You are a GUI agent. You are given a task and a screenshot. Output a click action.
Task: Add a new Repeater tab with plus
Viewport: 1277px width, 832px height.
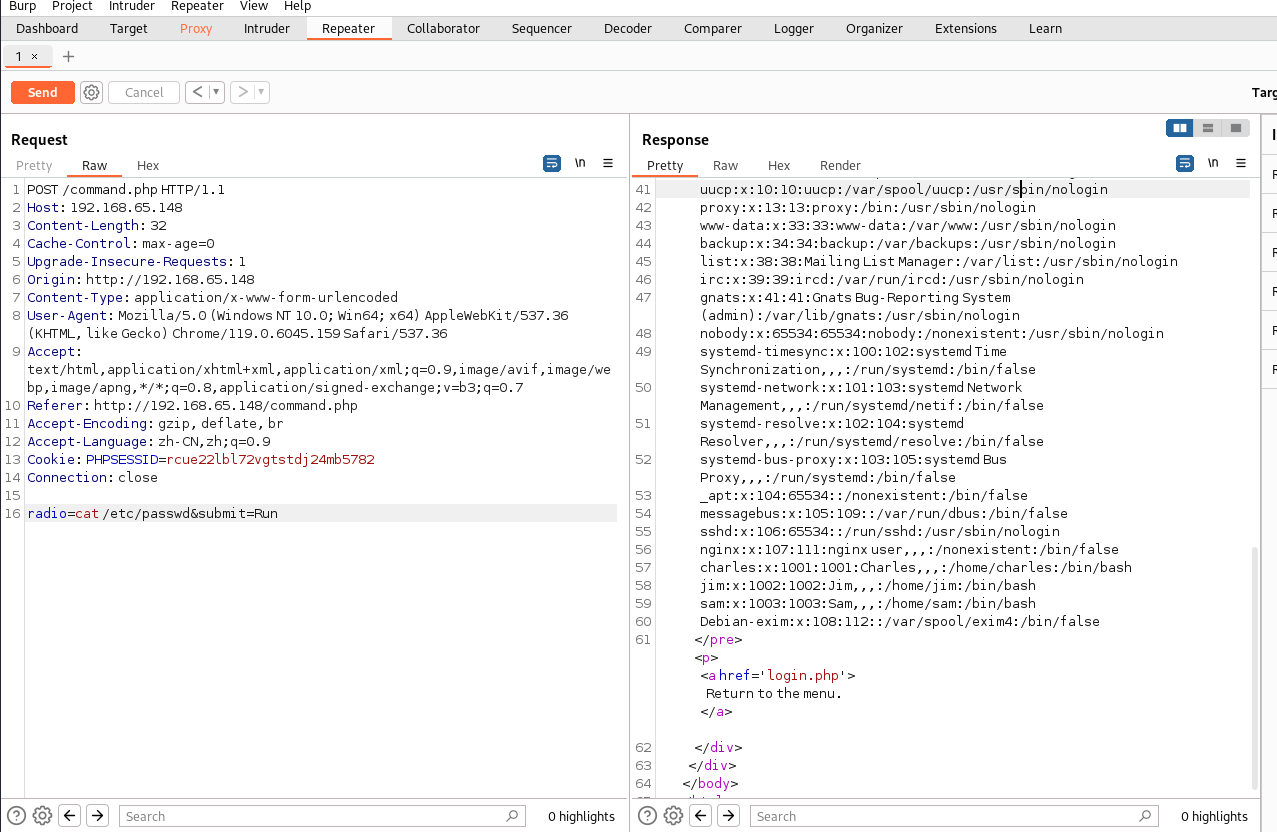pyautogui.click(x=68, y=57)
